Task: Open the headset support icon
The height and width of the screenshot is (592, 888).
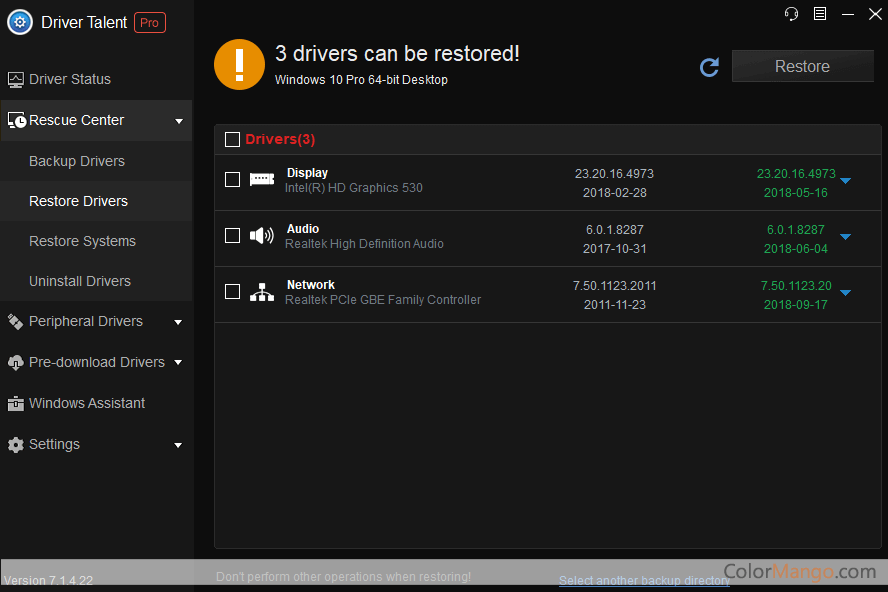Action: (792, 13)
